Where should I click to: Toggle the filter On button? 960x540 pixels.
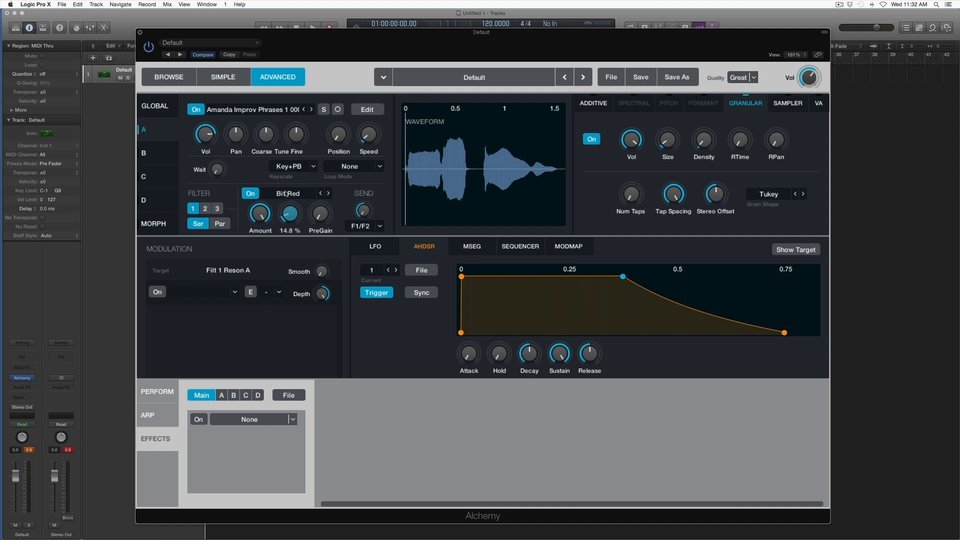pos(250,193)
